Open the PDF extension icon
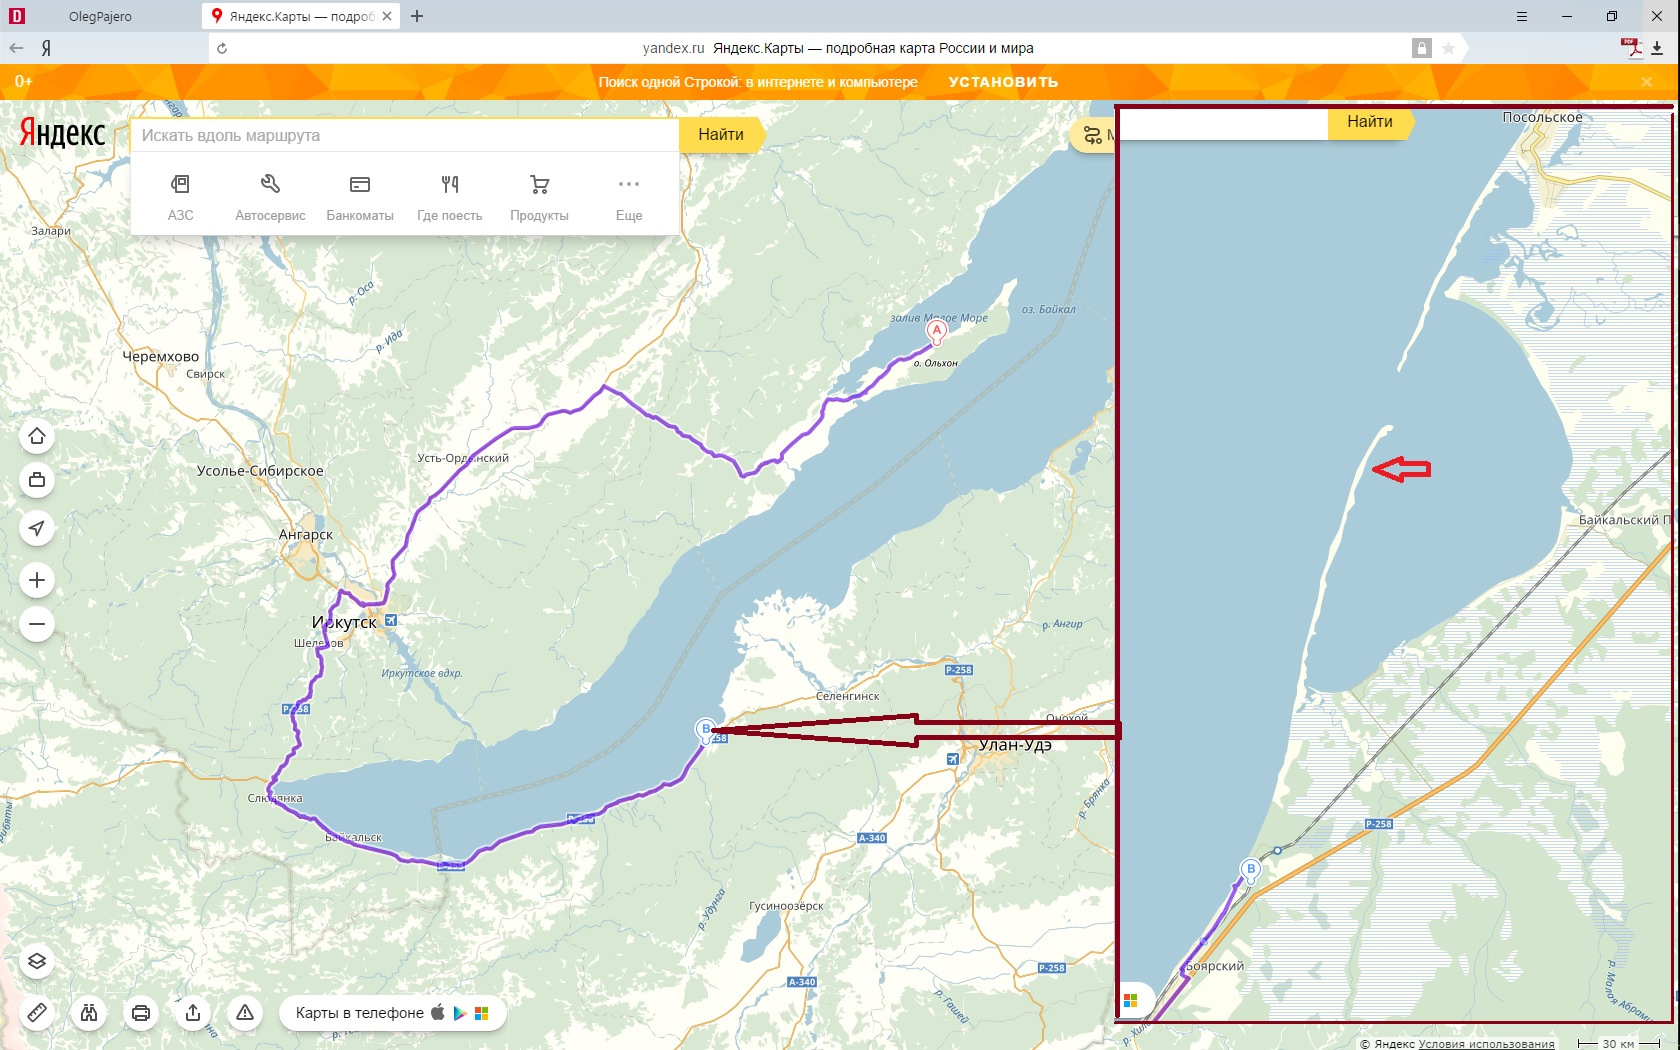 coord(1631,48)
